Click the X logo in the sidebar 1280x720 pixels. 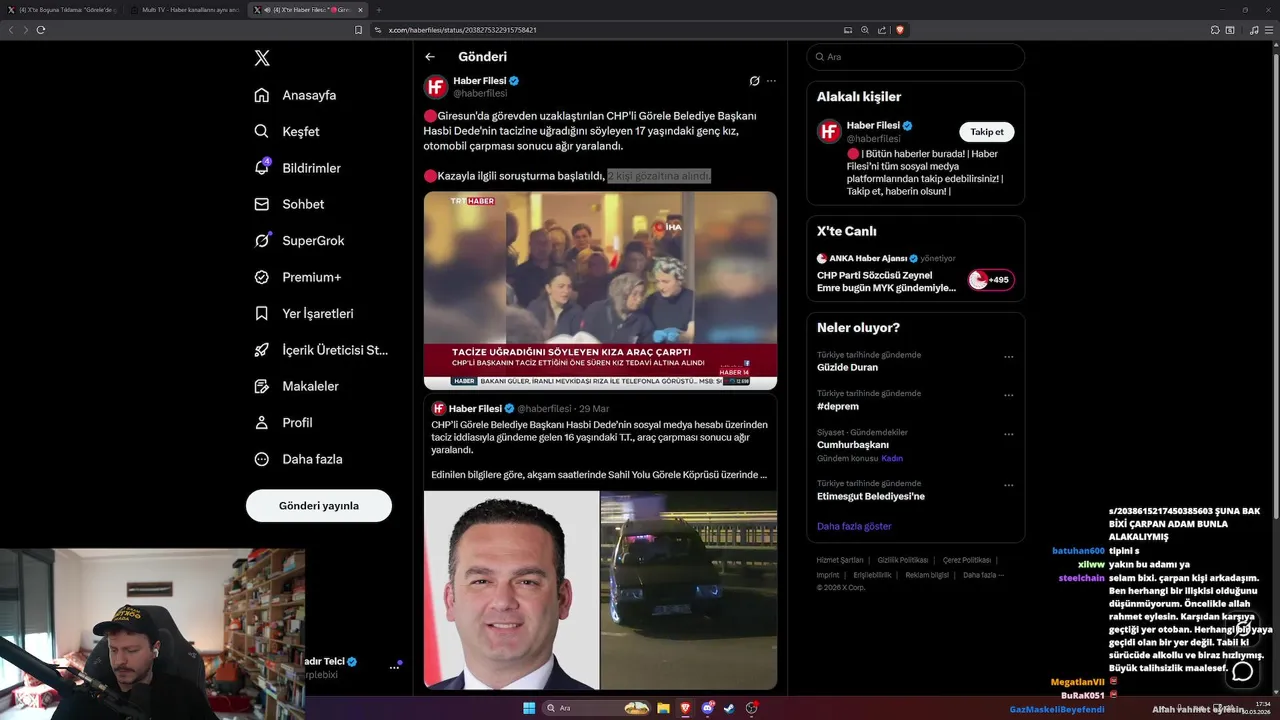[262, 58]
